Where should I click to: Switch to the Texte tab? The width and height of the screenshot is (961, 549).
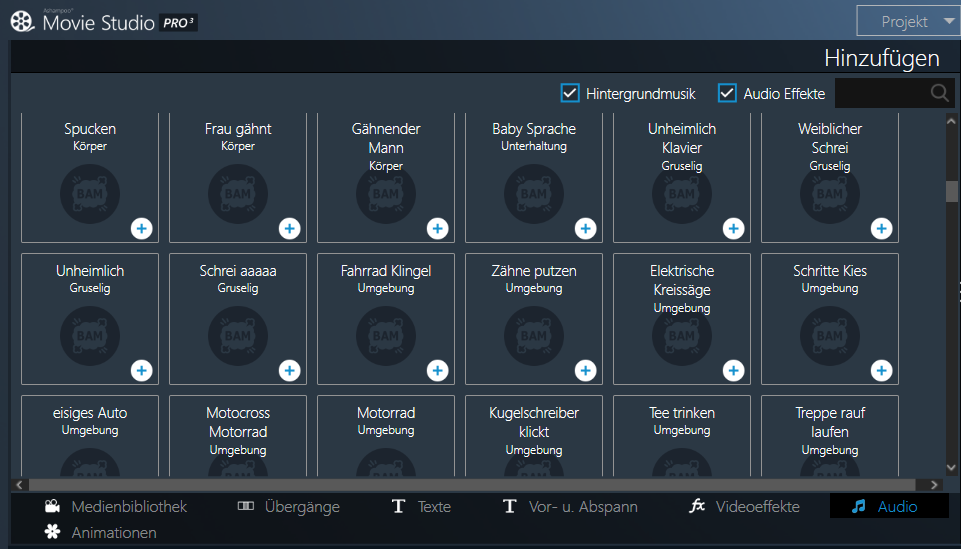click(x=421, y=507)
